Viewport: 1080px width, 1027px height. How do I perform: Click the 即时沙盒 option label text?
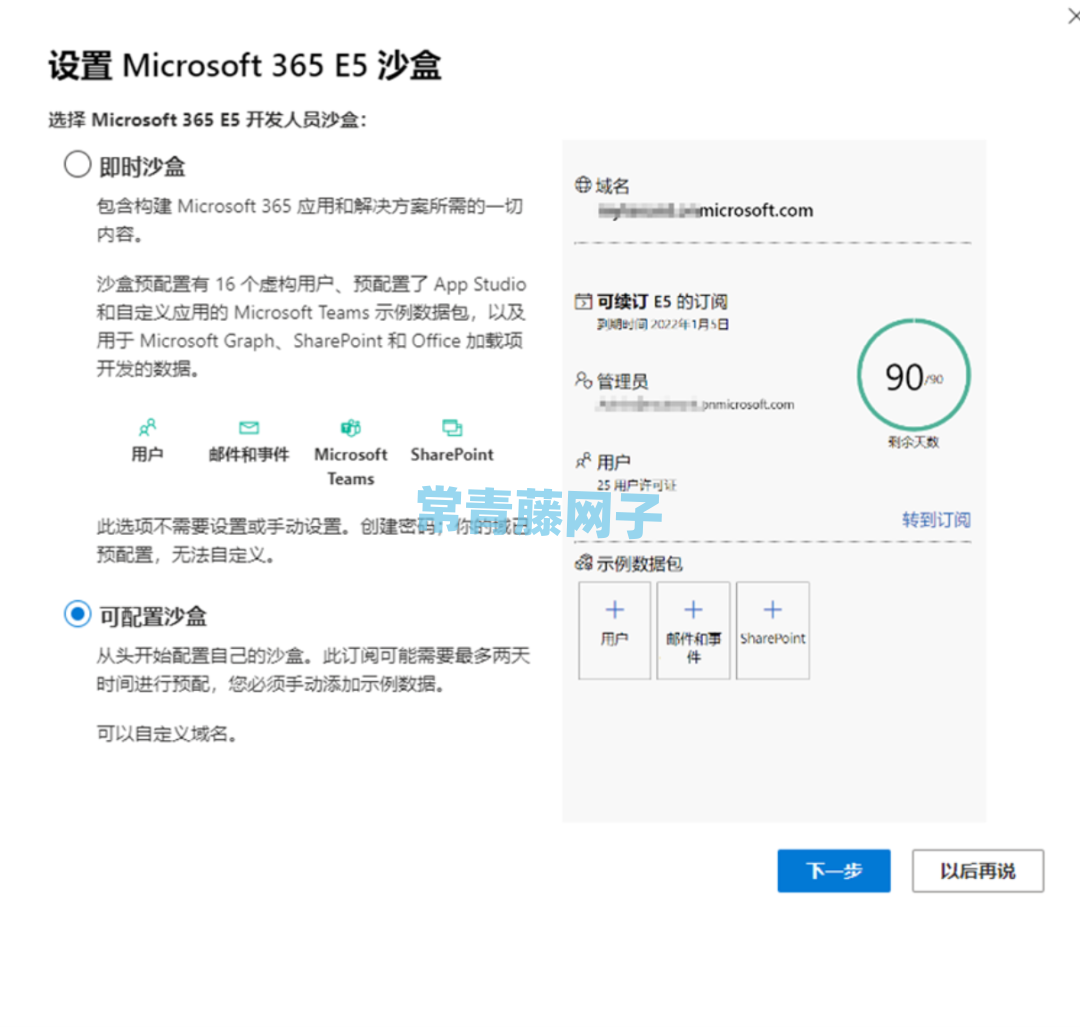pos(142,166)
